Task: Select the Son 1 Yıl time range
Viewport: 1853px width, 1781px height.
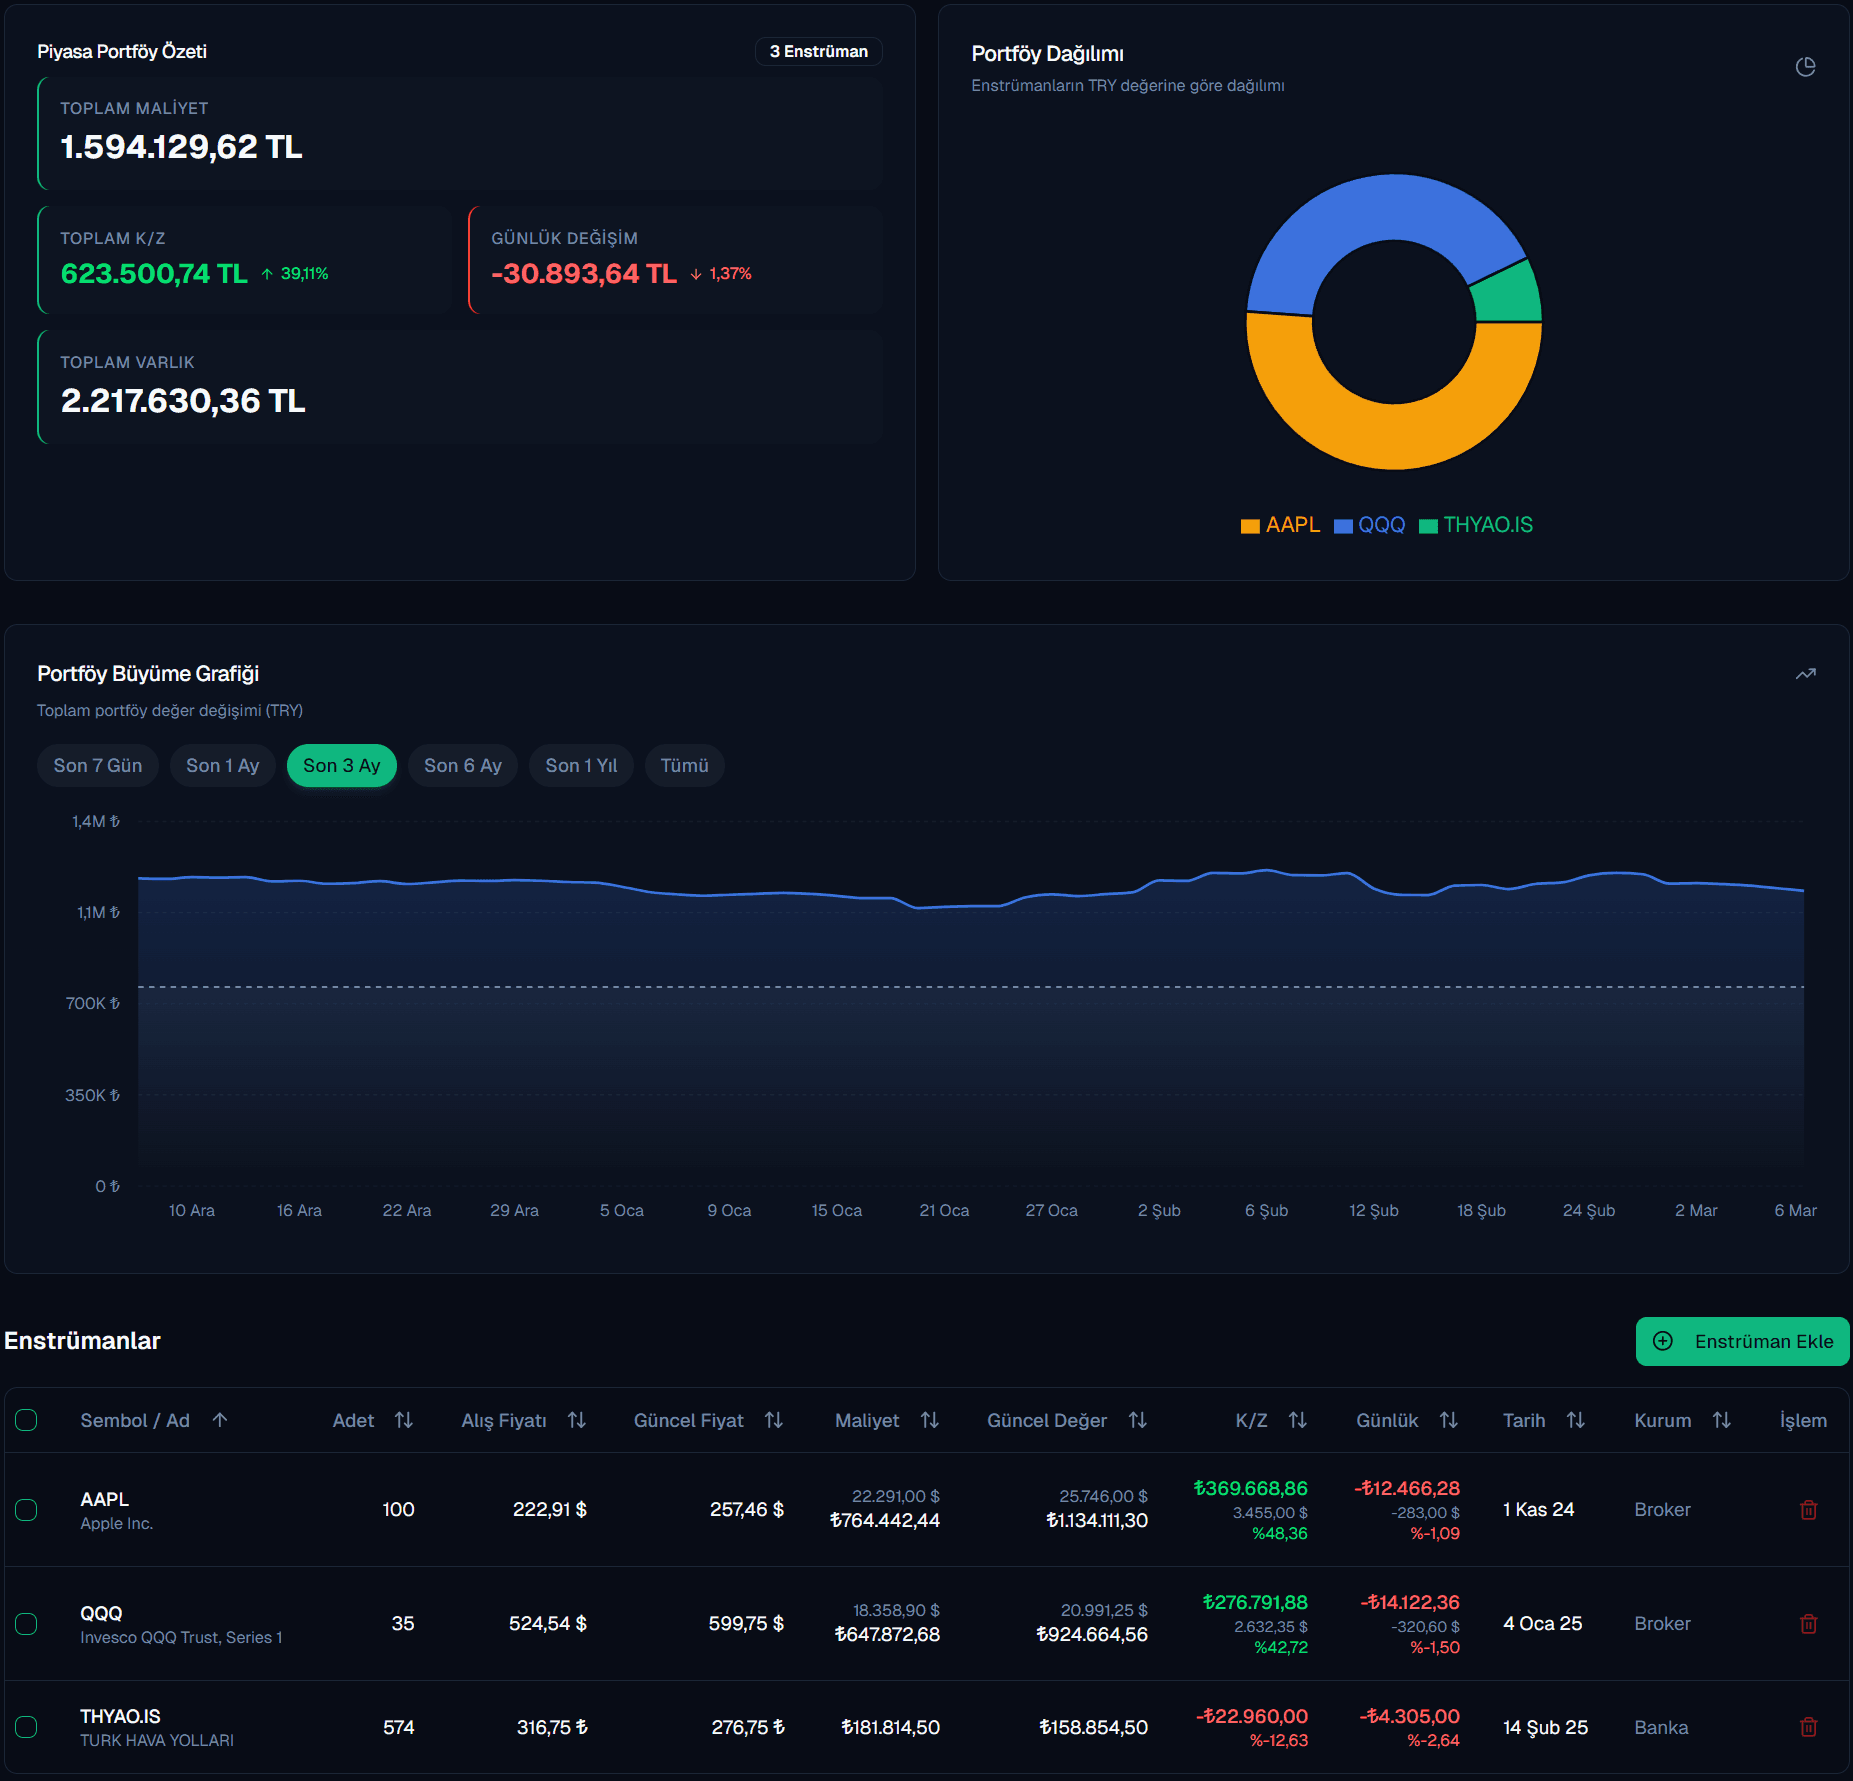Action: [581, 766]
